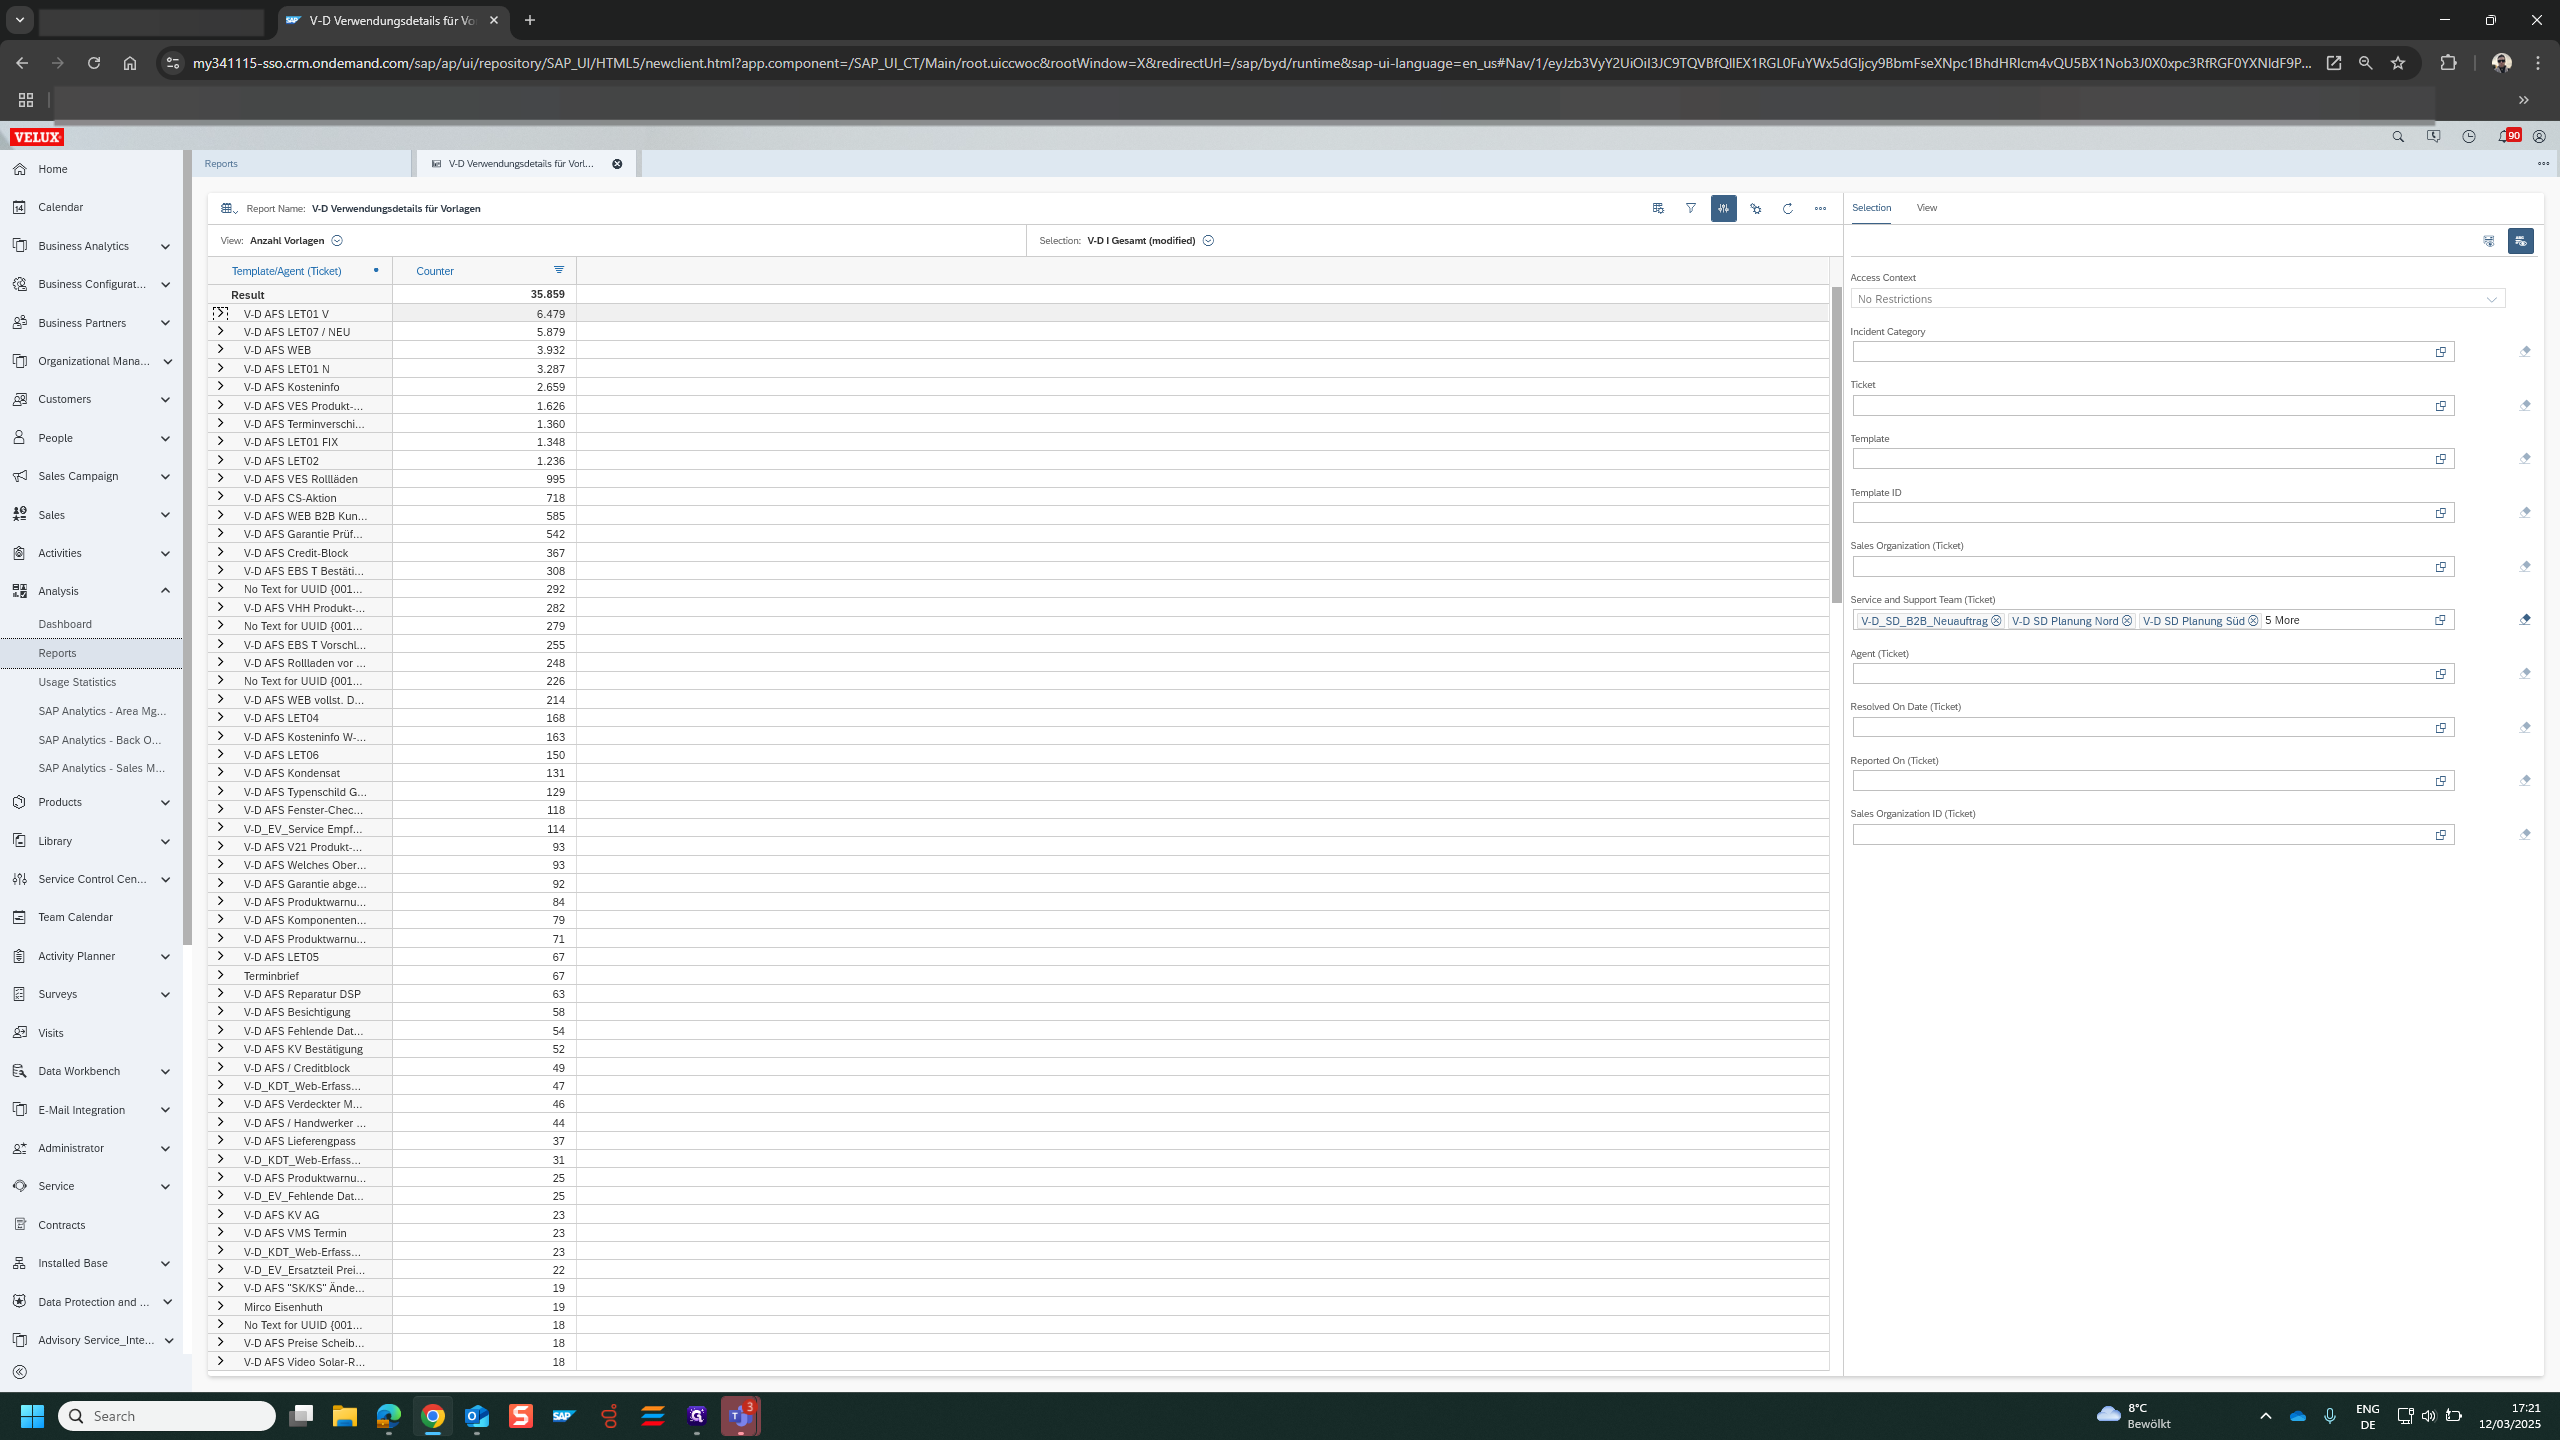Collapse the Analysis menu in sidebar
Screen dimensions: 2560x1440
[x=165, y=591]
